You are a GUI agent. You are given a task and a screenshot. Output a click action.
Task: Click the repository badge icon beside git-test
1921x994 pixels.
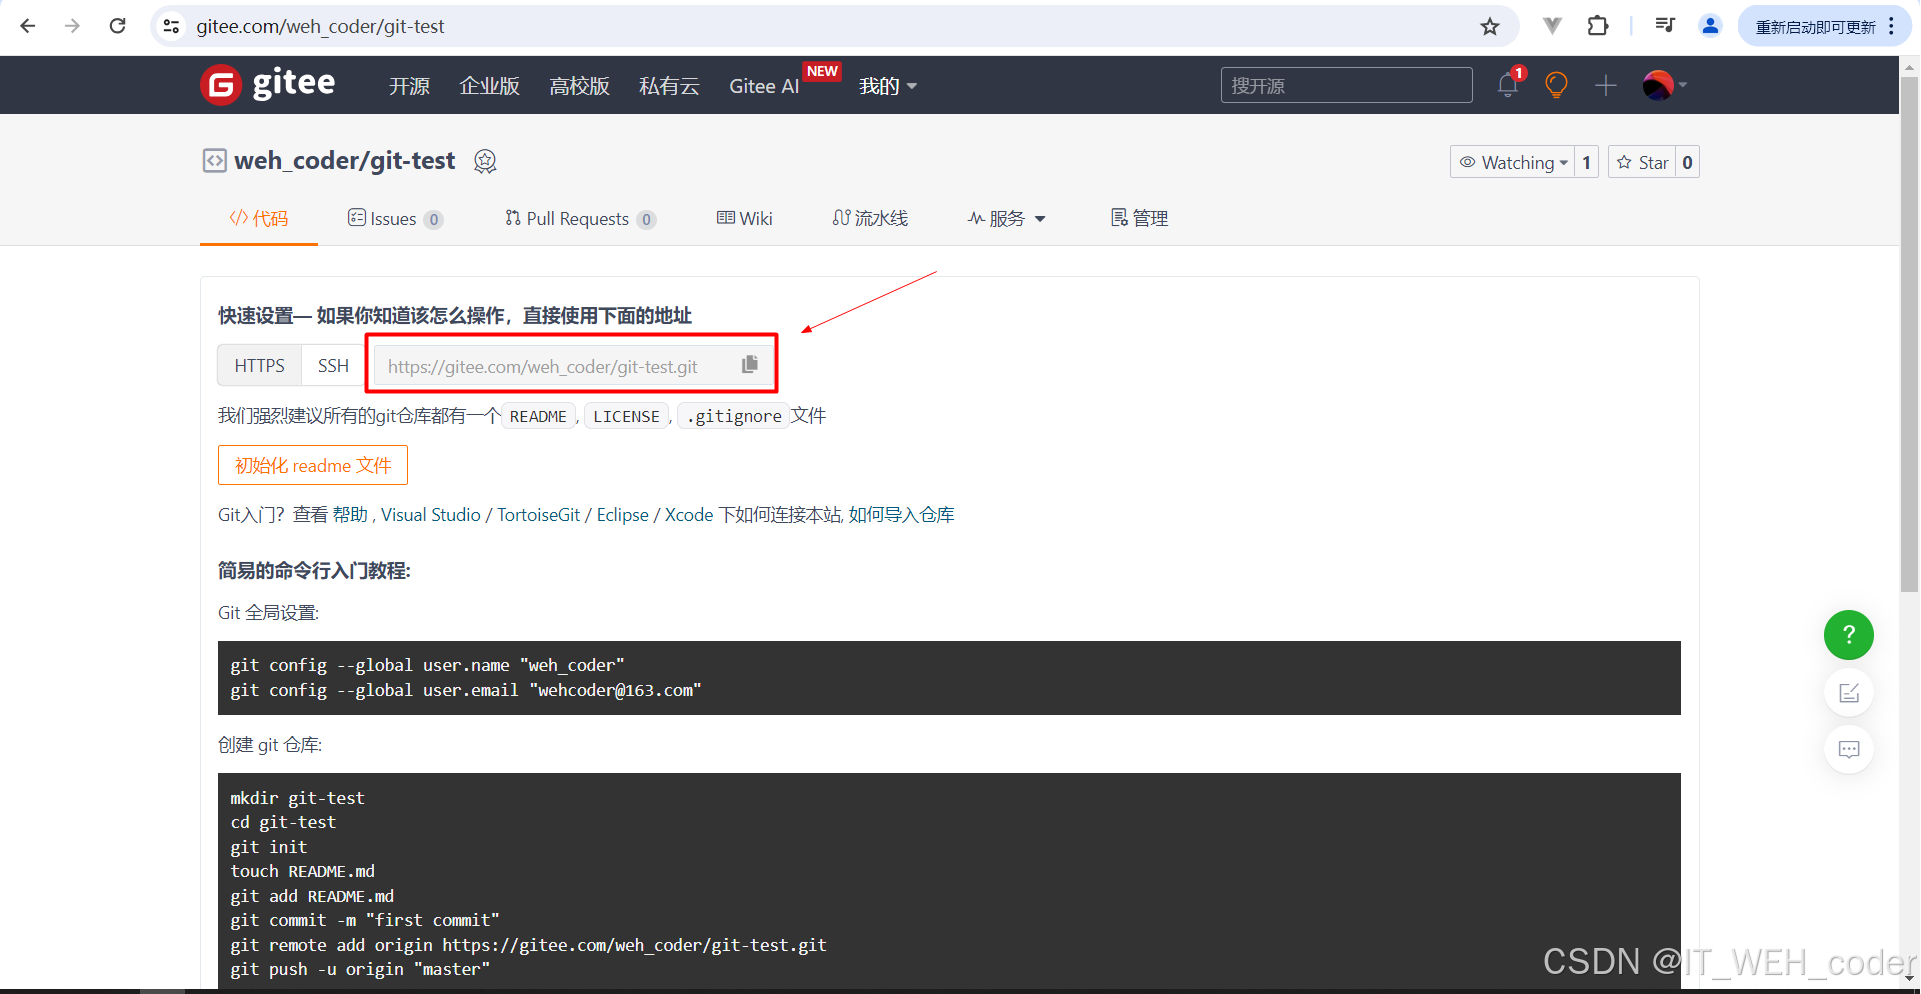(x=485, y=161)
